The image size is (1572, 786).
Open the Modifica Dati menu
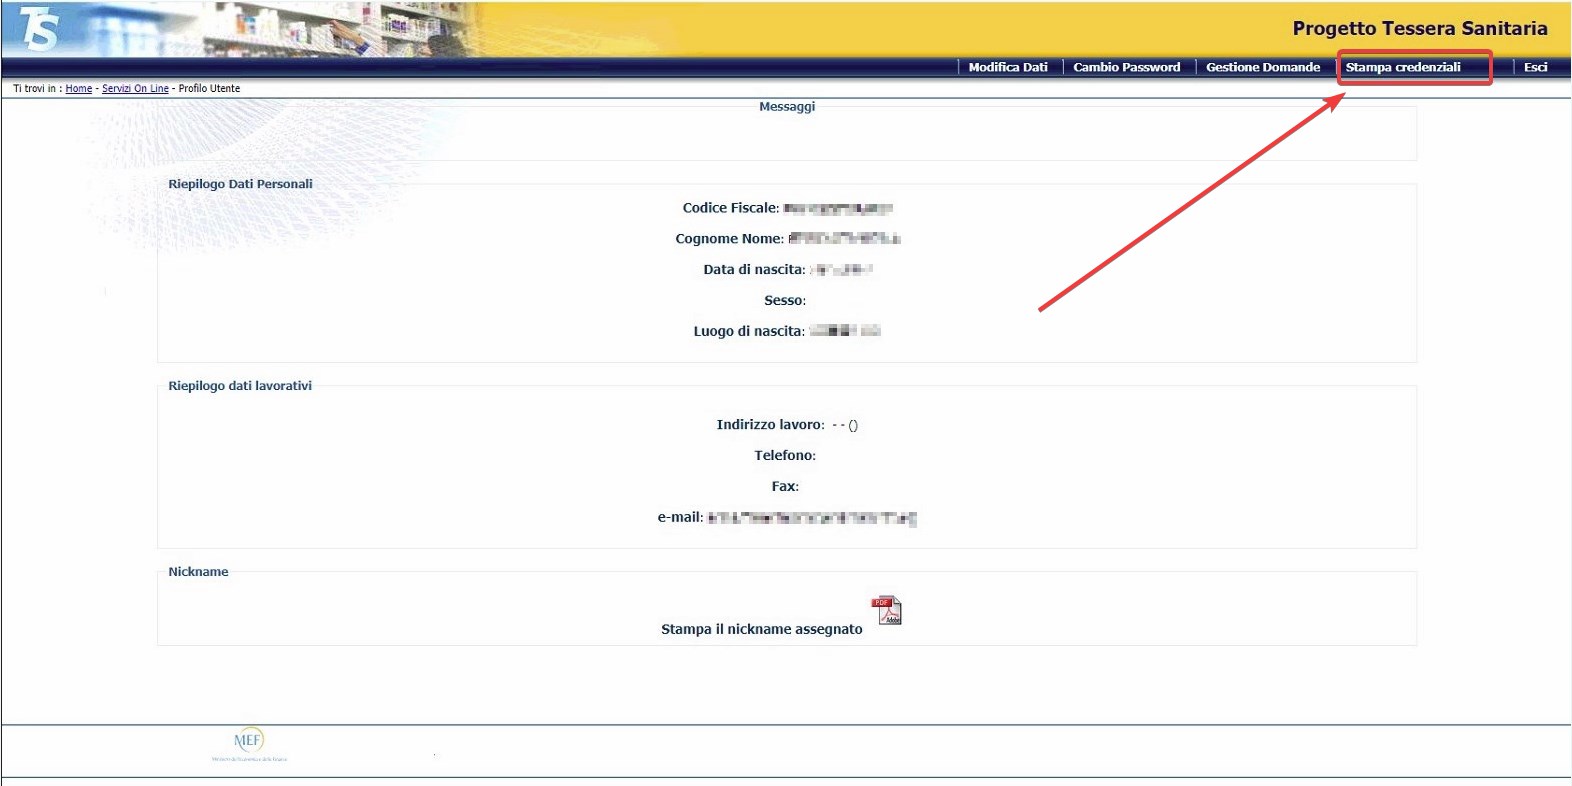tap(1008, 67)
